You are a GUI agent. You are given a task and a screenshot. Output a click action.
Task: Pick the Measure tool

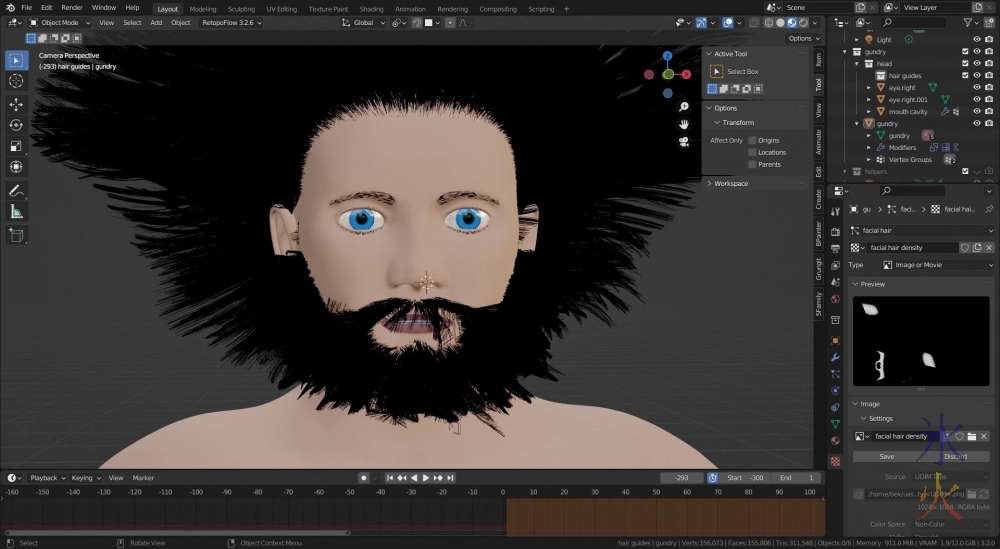coord(16,211)
